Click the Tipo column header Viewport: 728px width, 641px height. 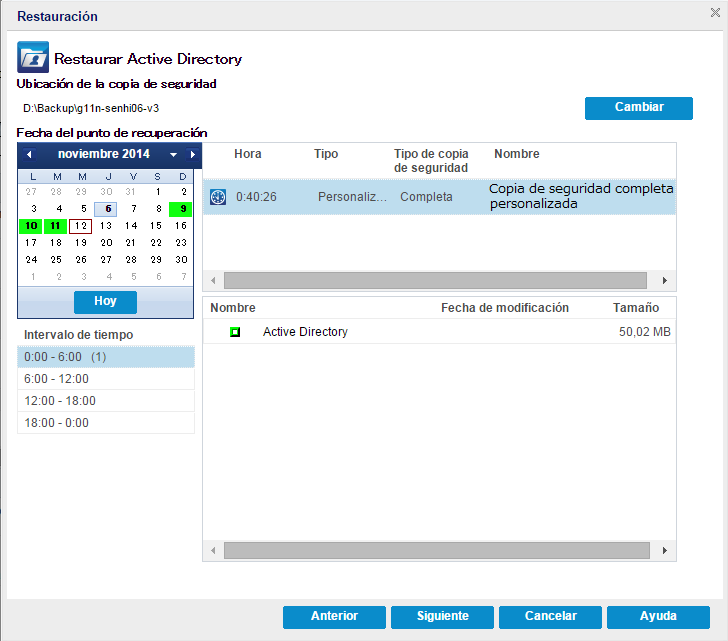[326, 154]
